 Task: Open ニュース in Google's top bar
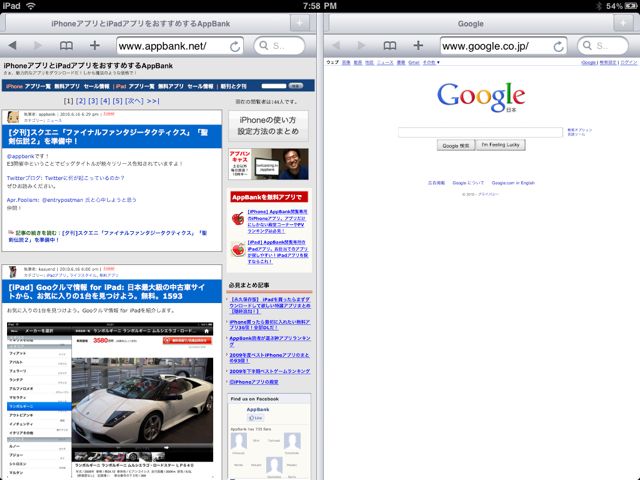point(385,62)
